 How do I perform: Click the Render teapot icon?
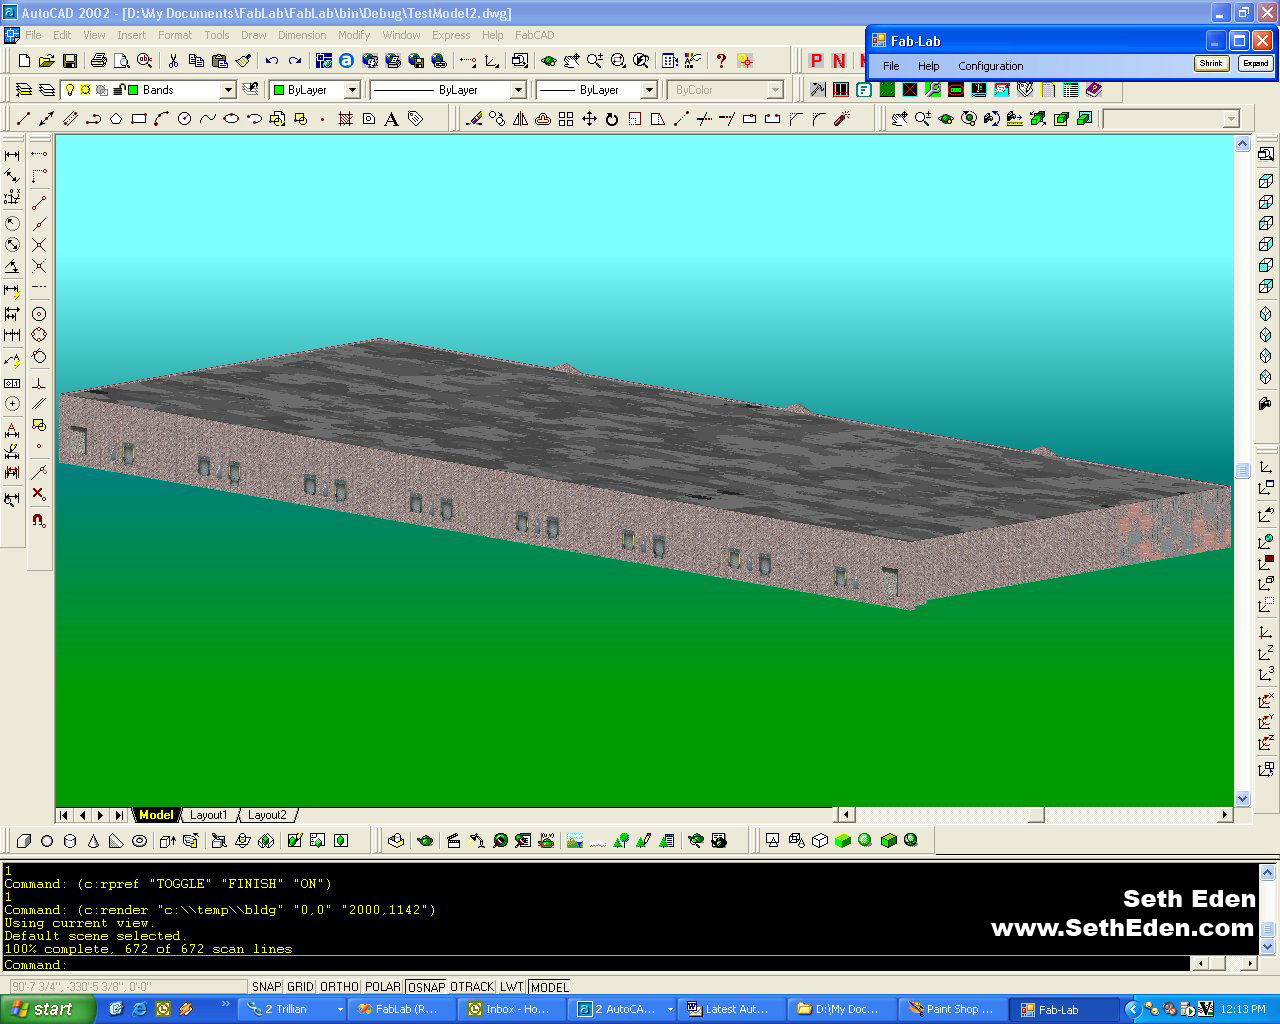pos(425,841)
